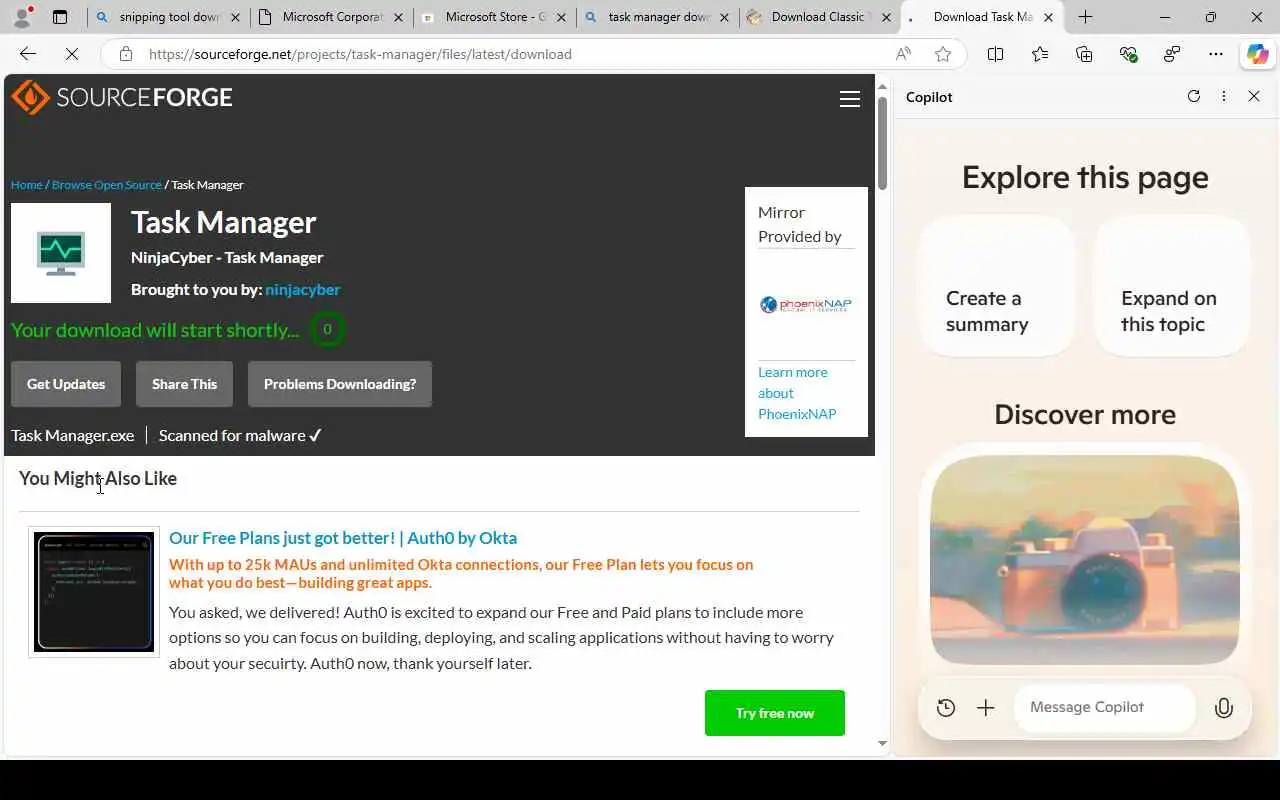Viewport: 1280px width, 800px height.
Task: Click the Scanned for malware text
Action: coord(240,435)
